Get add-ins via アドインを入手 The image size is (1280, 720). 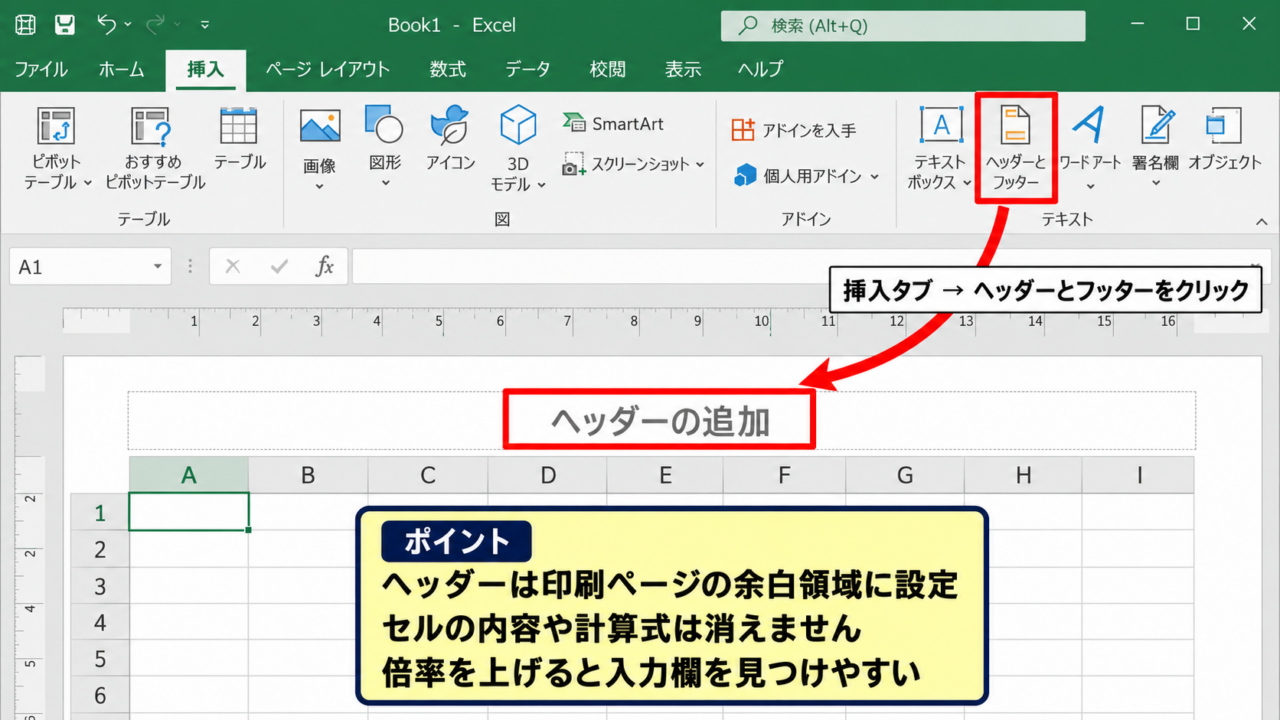794,130
